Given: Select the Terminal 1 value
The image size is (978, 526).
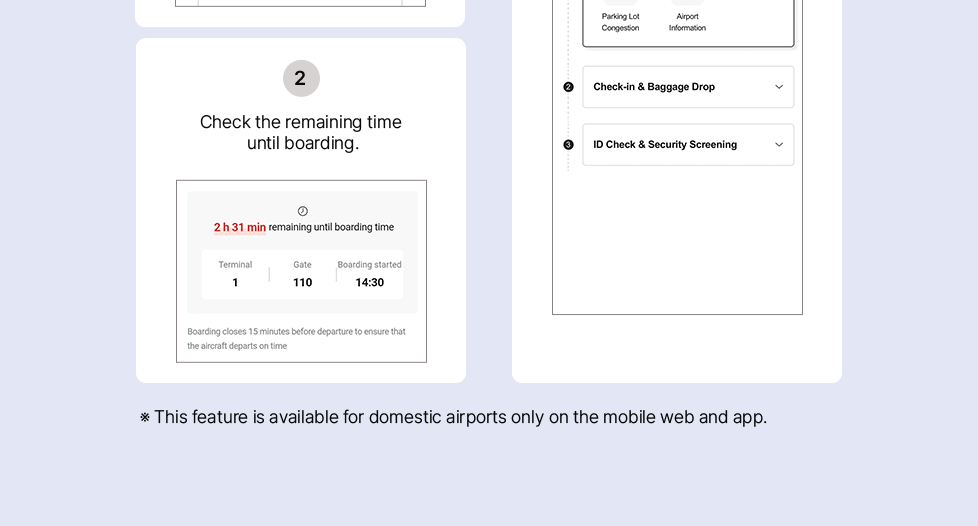Looking at the screenshot, I should point(235,282).
